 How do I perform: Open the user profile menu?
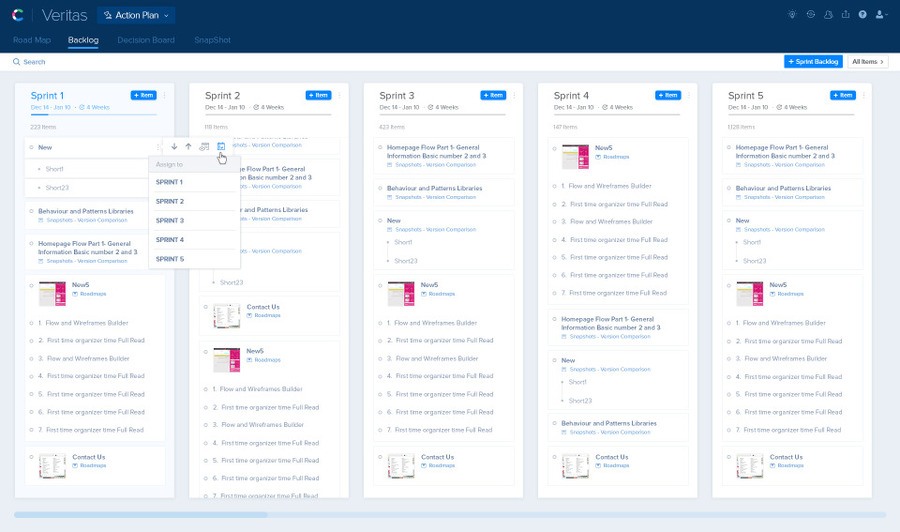(881, 14)
